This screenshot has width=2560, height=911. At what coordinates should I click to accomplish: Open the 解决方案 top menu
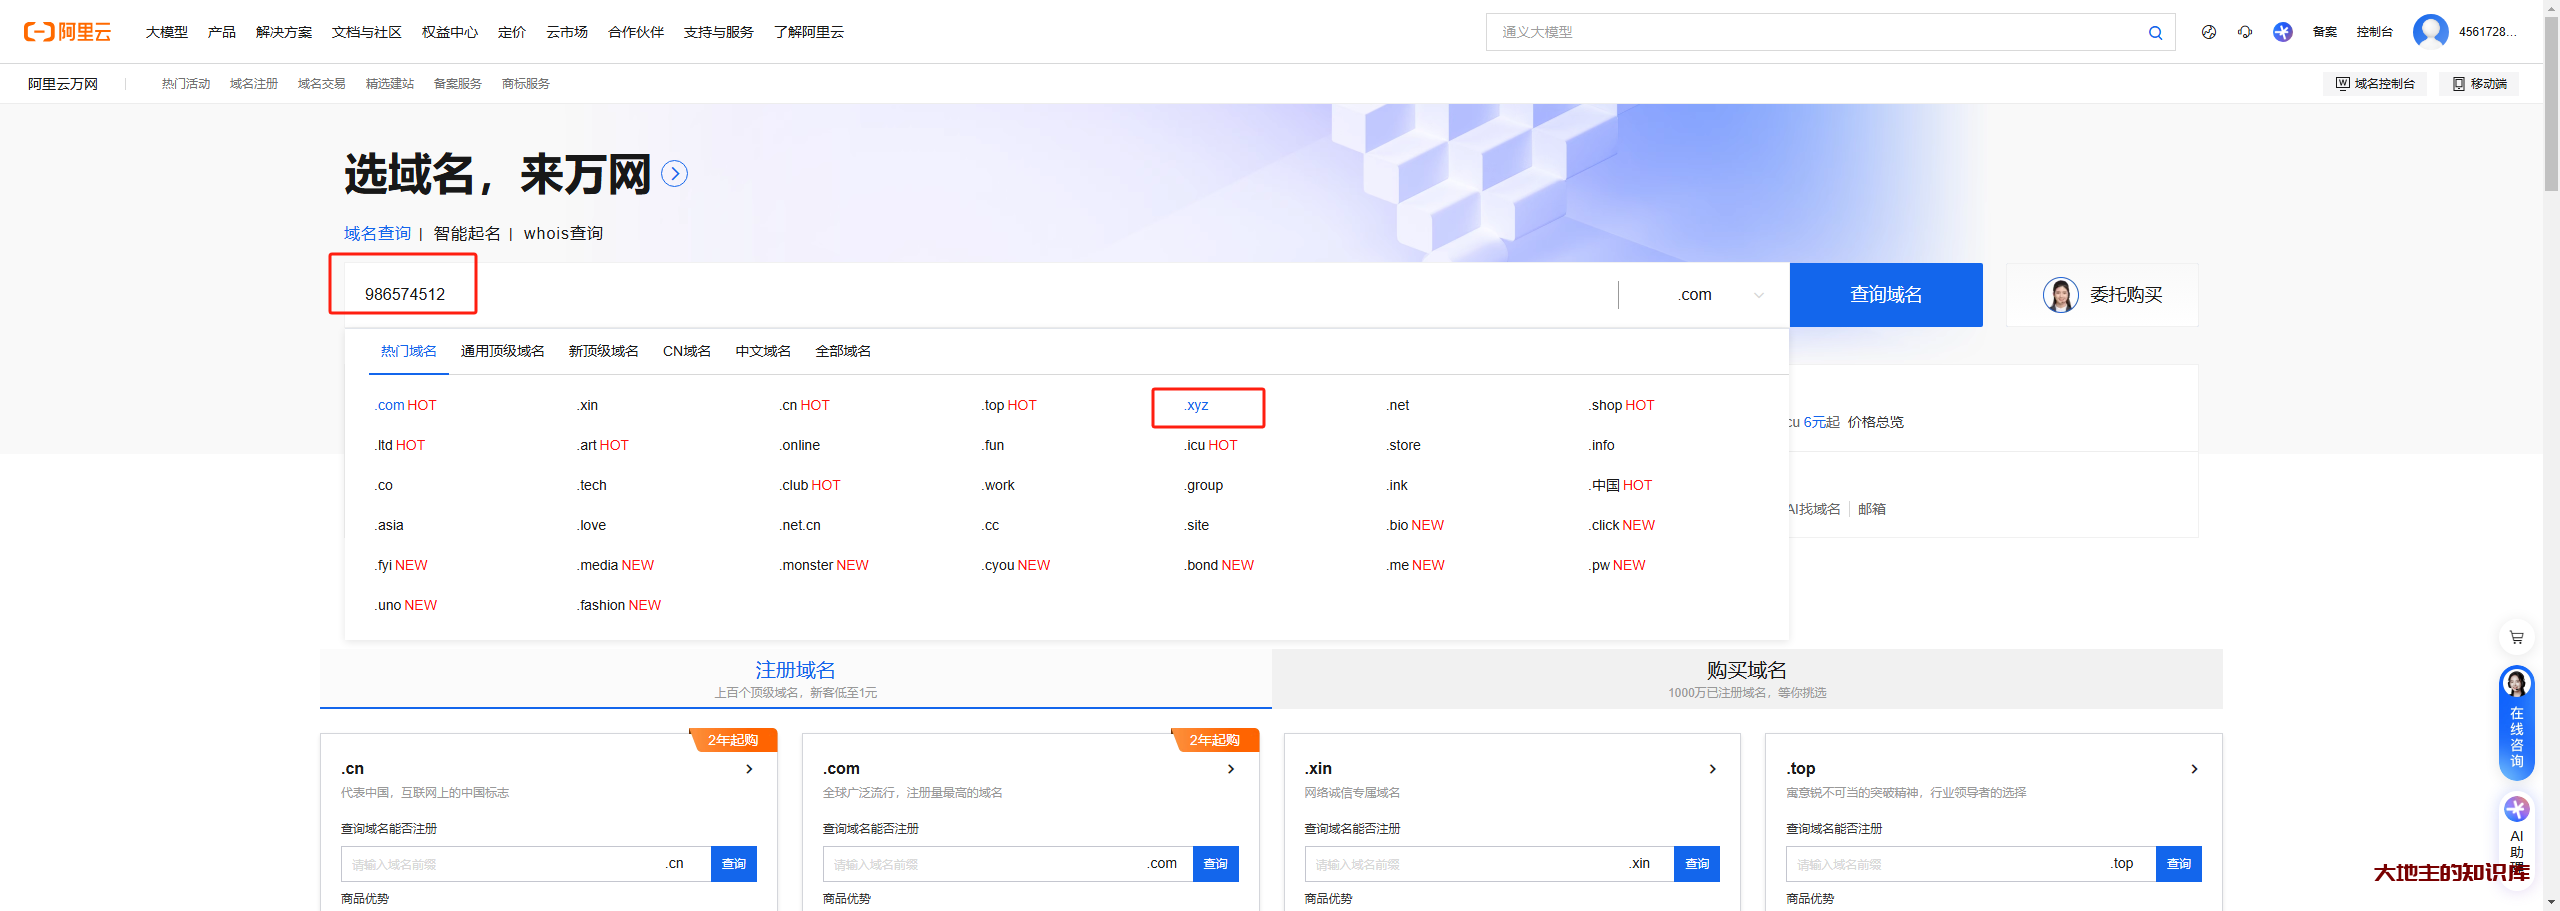(284, 32)
